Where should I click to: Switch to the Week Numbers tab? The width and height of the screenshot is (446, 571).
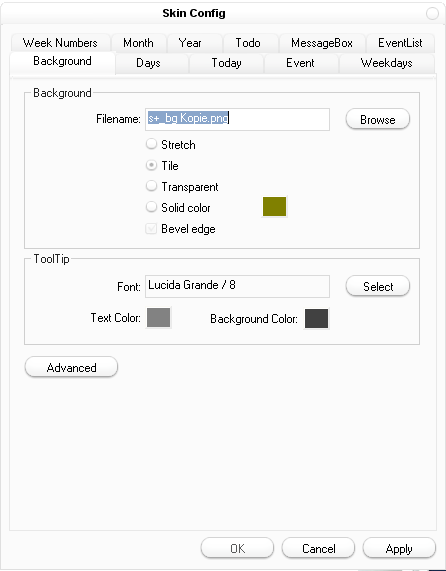60,43
